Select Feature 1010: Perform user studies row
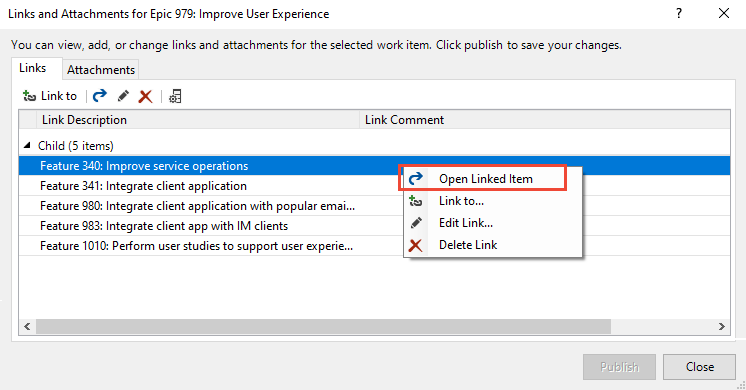The height and width of the screenshot is (390, 746). point(374,245)
